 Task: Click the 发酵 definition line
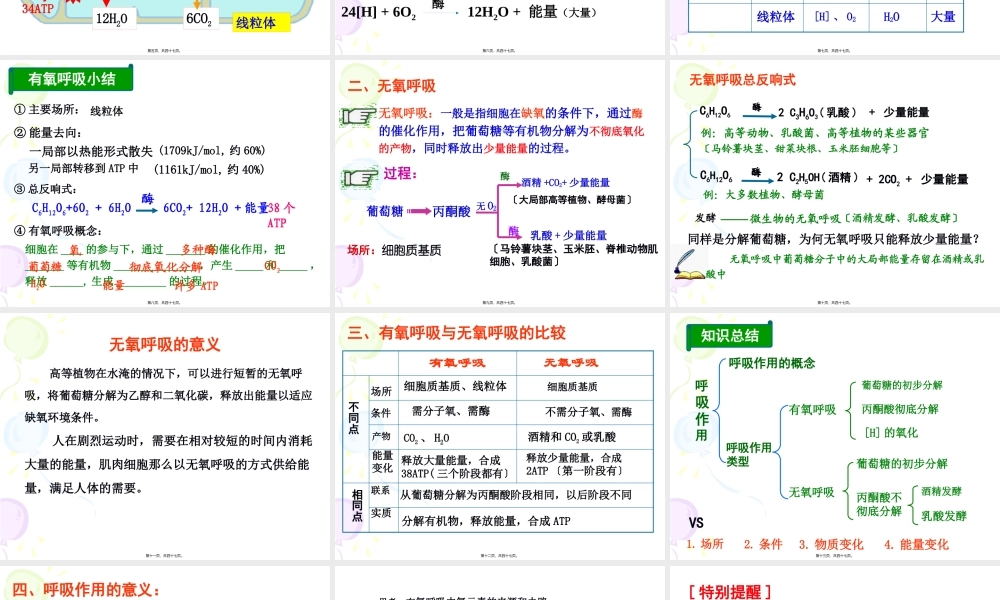(x=827, y=218)
